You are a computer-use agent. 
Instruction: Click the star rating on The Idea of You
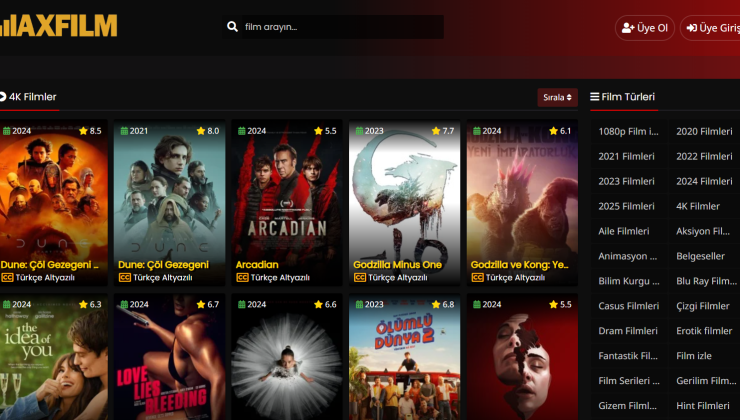point(89,304)
